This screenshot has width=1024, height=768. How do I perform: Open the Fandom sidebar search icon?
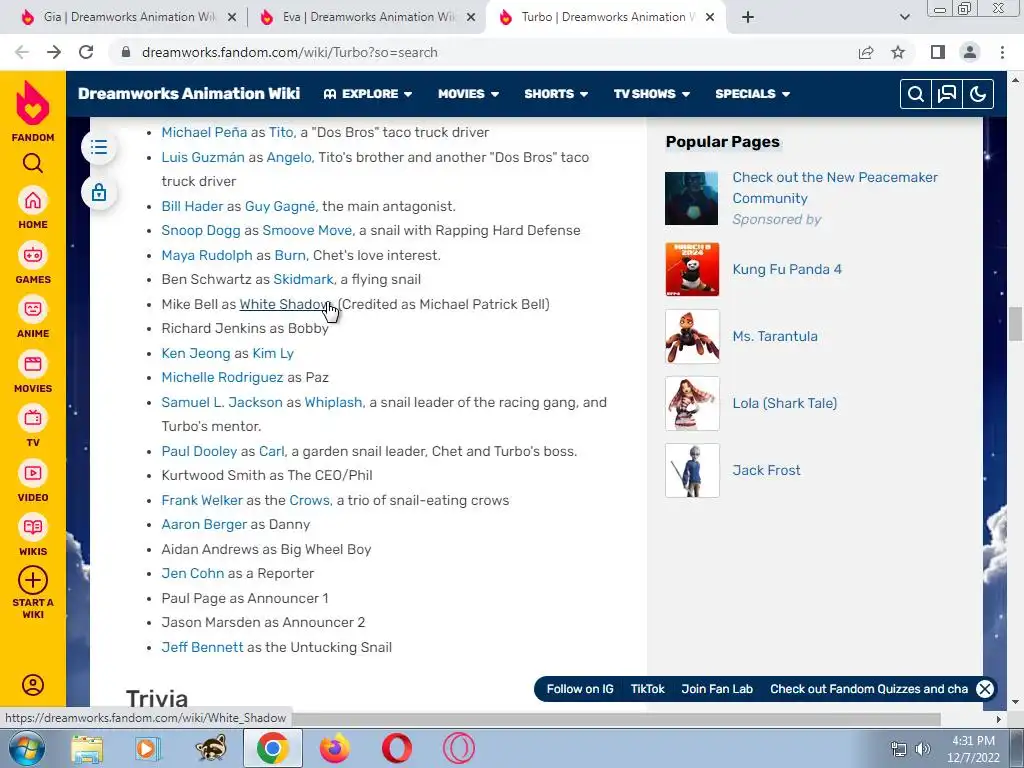click(x=33, y=163)
